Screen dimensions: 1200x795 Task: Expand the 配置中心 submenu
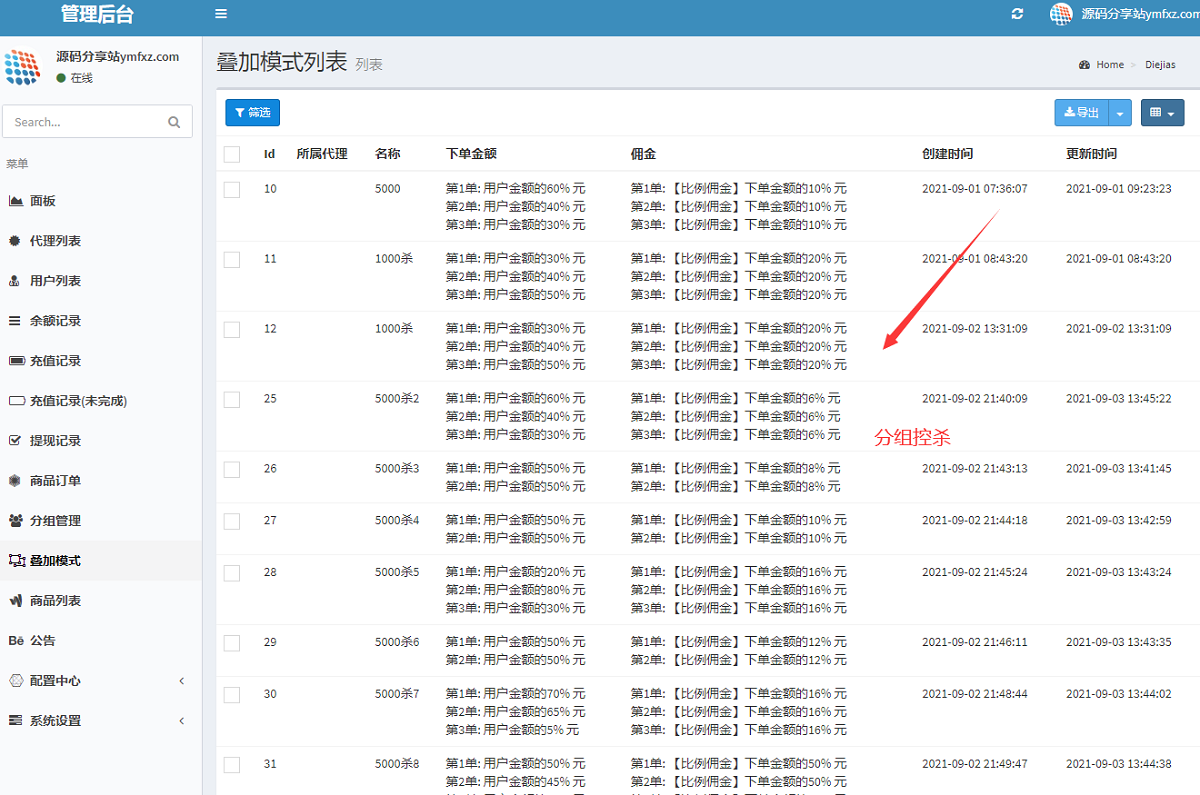[x=55, y=681]
